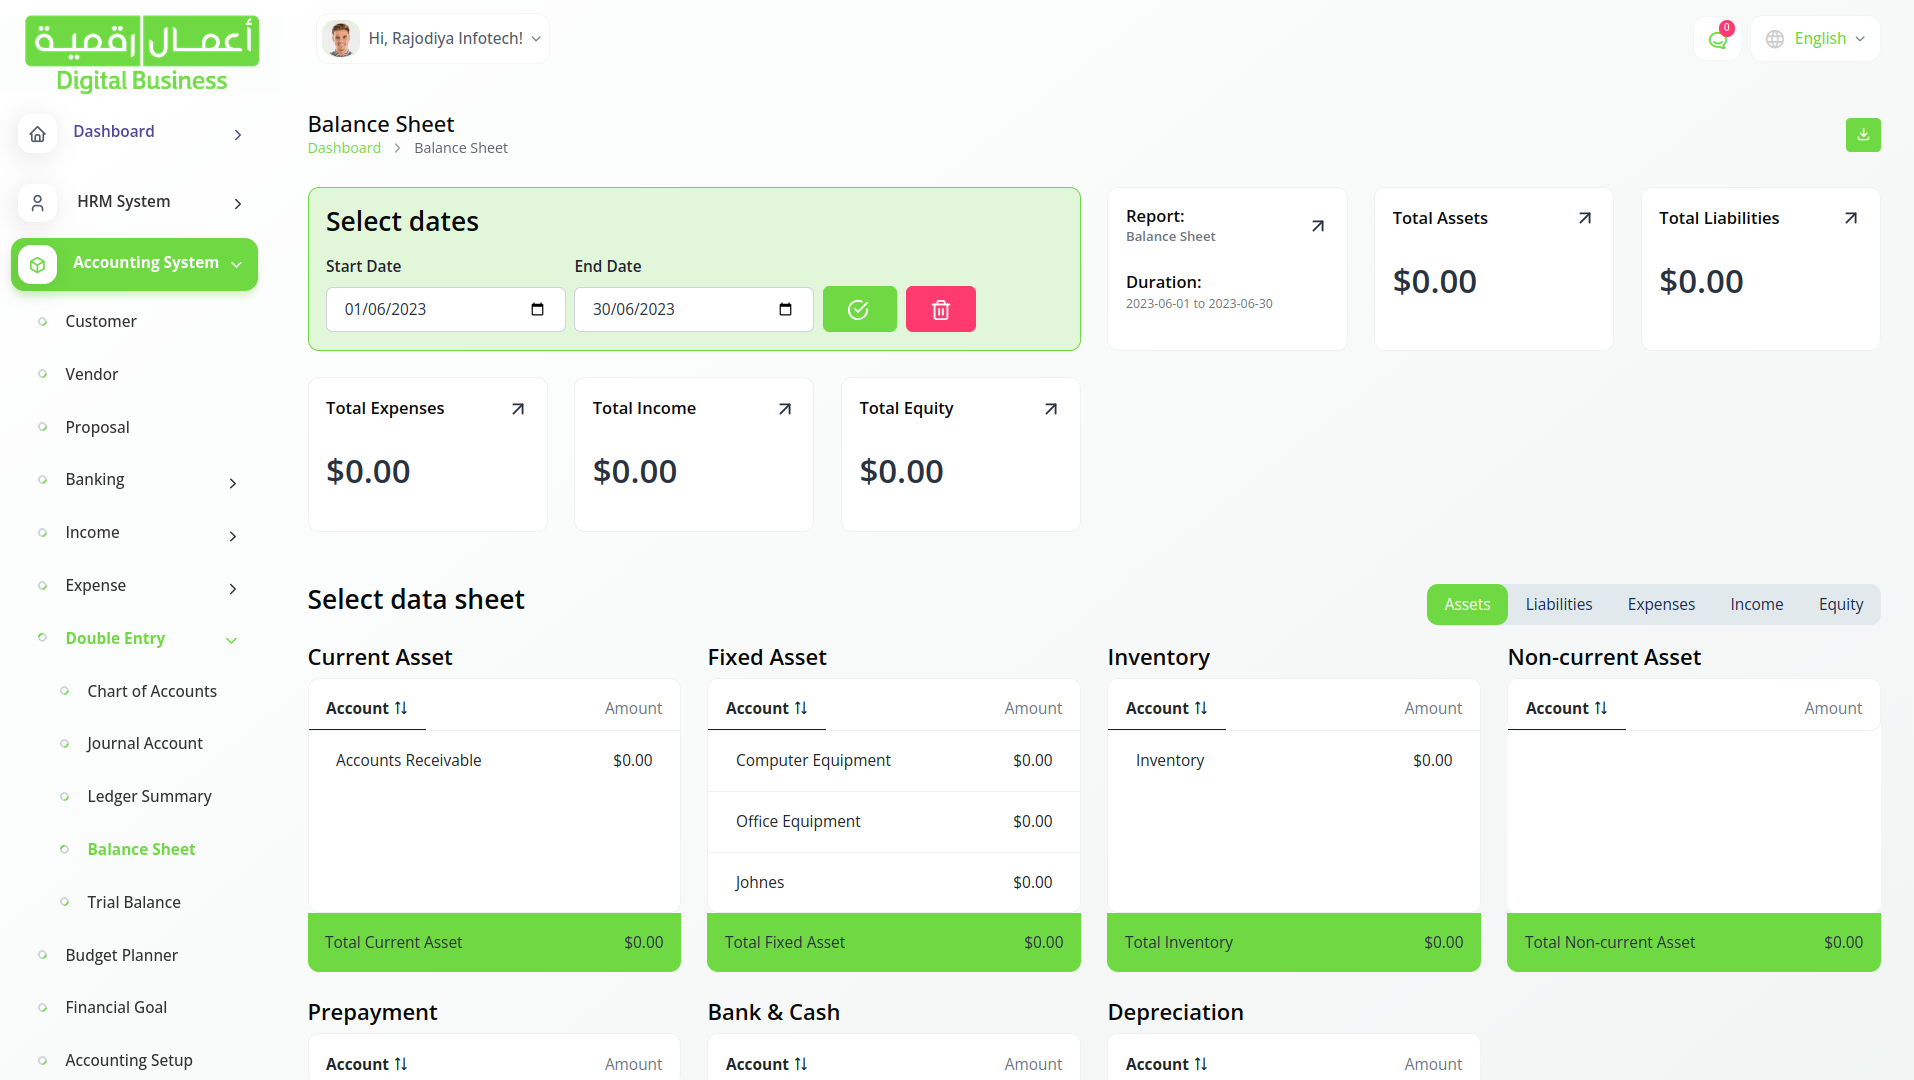Click the green download report icon
The image size is (1914, 1080).
tap(1862, 135)
